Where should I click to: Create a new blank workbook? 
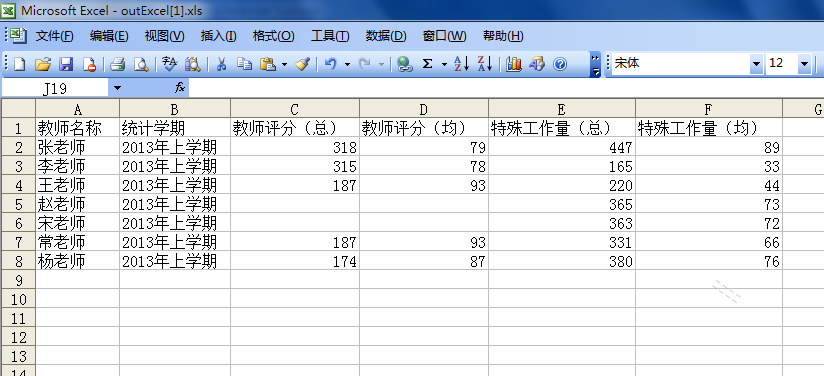point(19,64)
